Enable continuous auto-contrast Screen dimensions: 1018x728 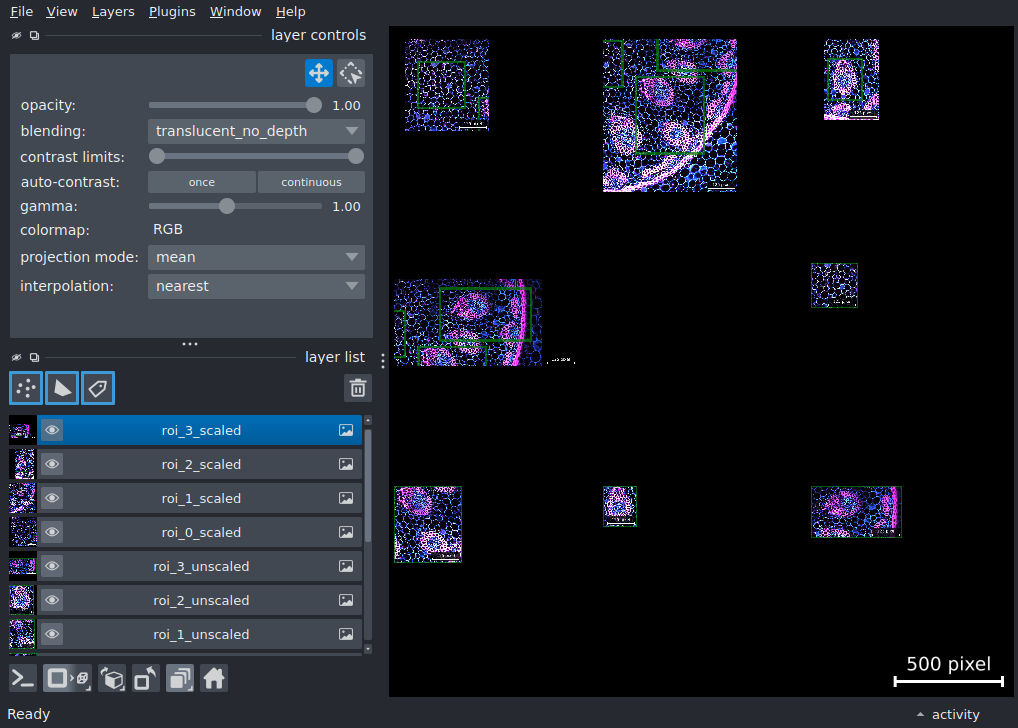click(x=311, y=182)
